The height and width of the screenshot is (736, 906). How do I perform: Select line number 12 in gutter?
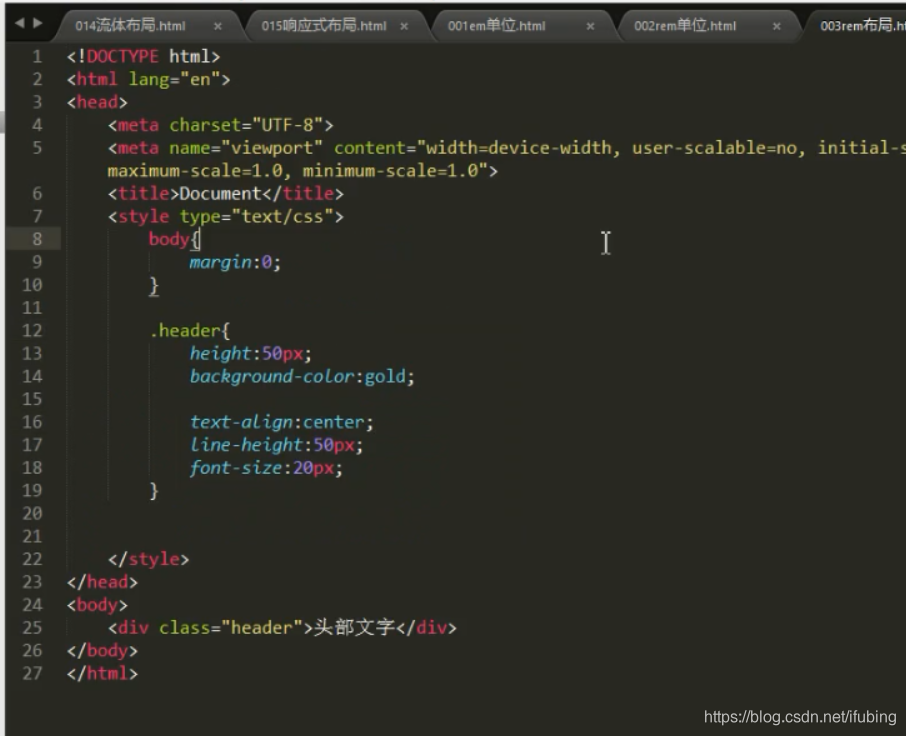click(32, 330)
